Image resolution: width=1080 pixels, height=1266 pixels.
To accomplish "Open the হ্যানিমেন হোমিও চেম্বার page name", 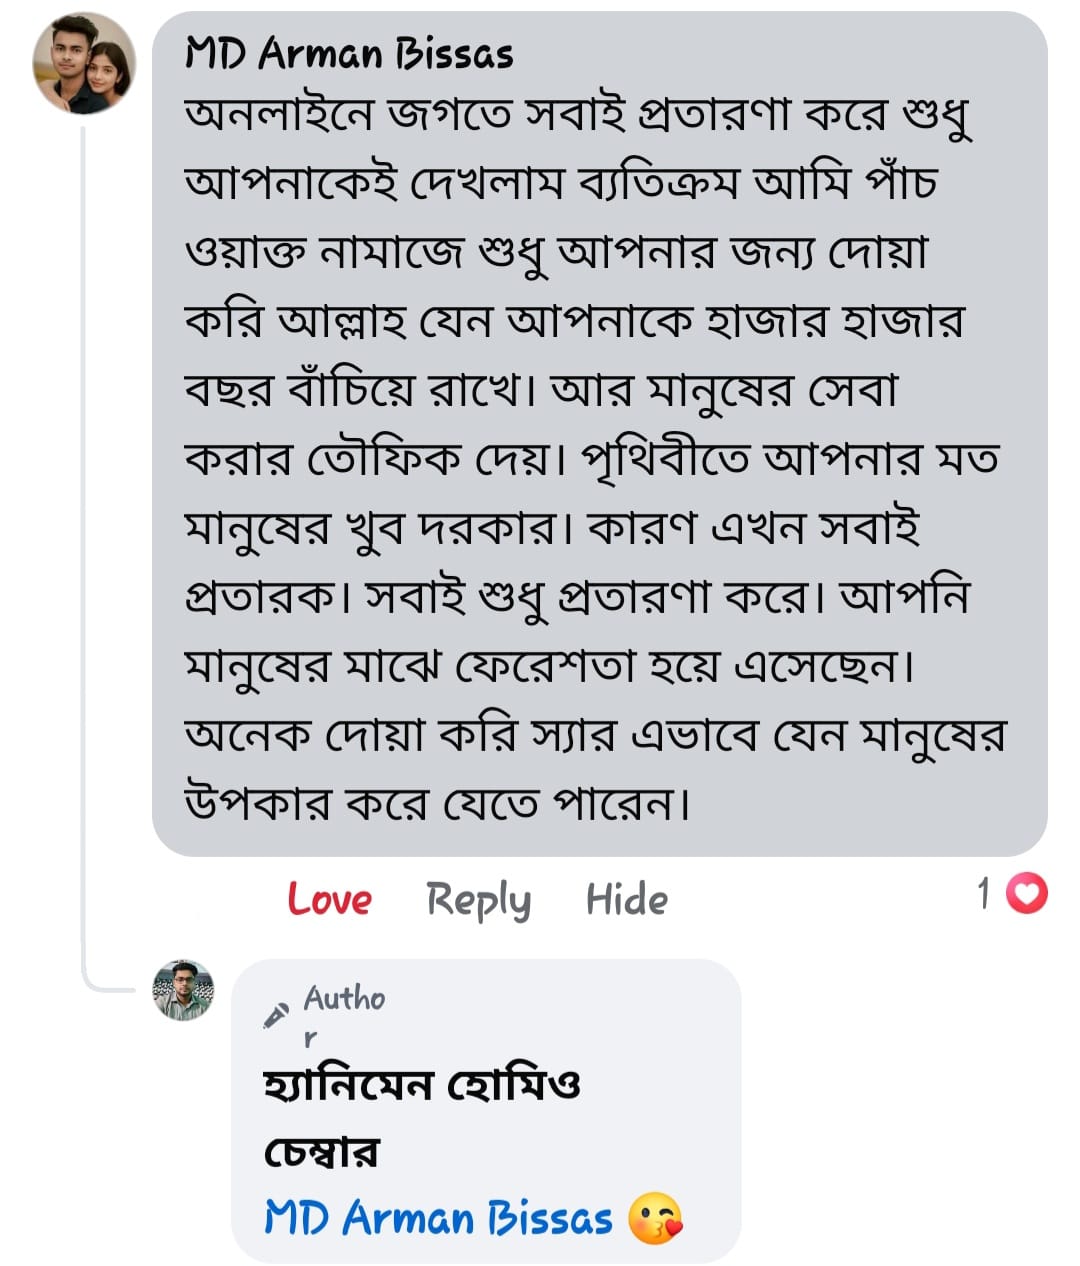I will [421, 1085].
